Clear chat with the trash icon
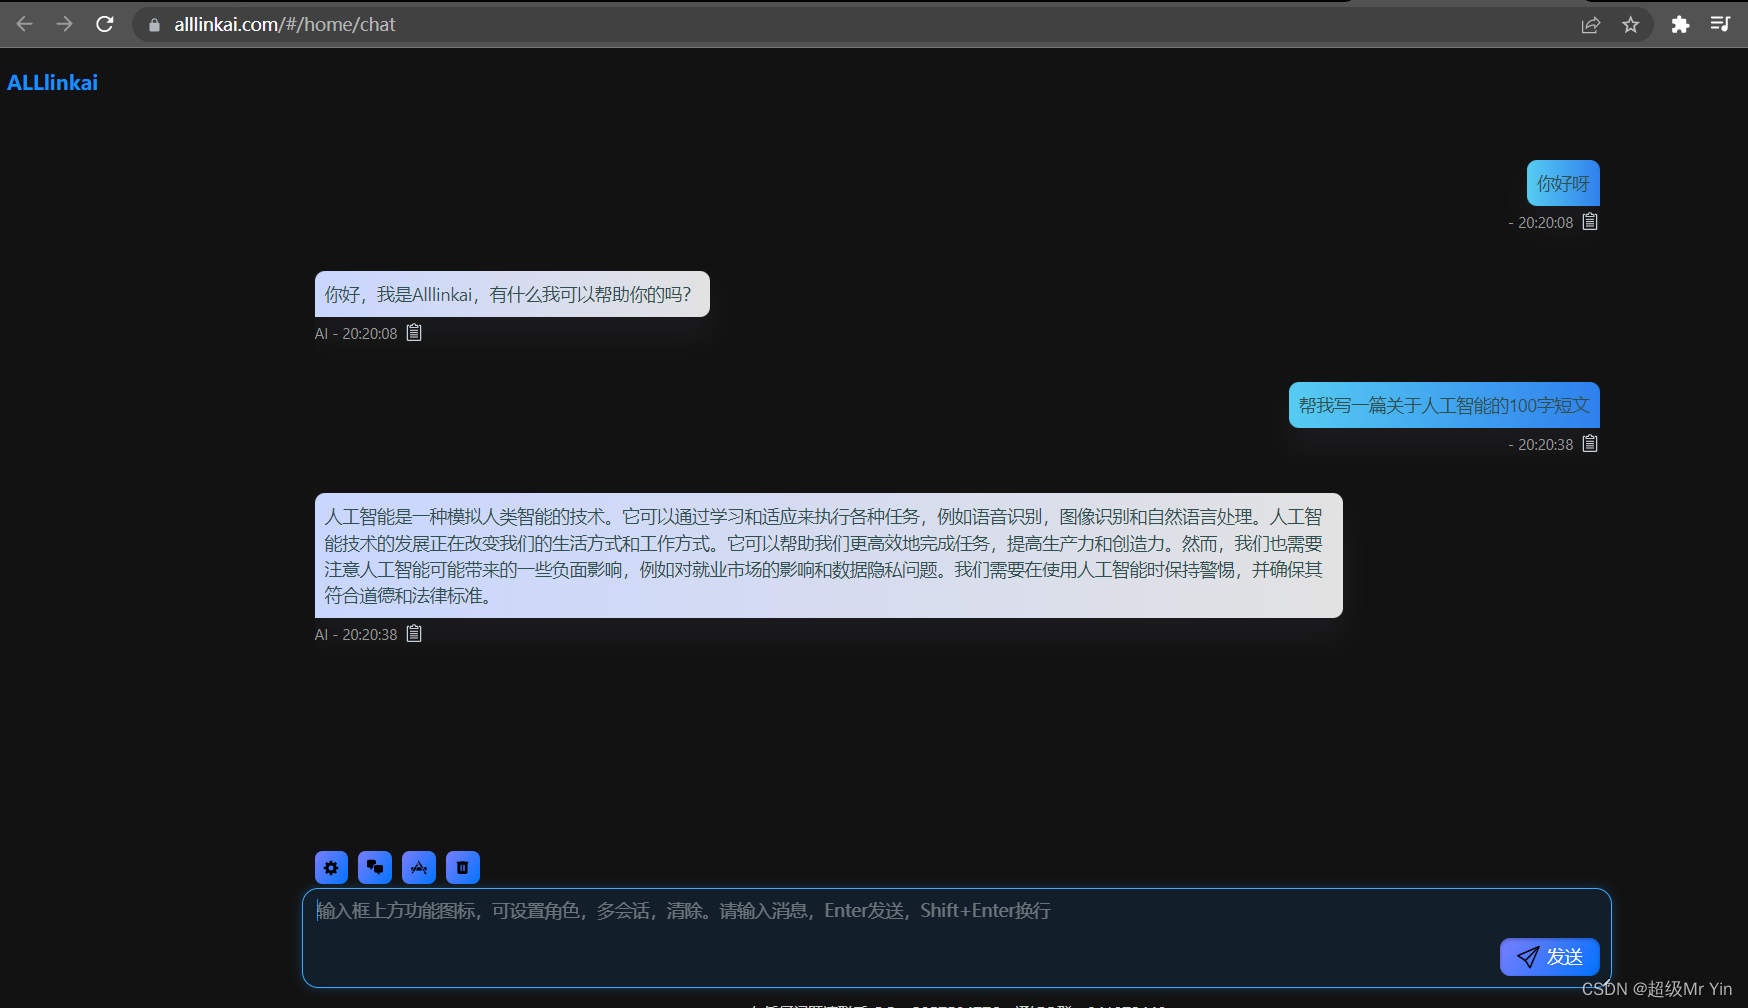 tap(463, 867)
